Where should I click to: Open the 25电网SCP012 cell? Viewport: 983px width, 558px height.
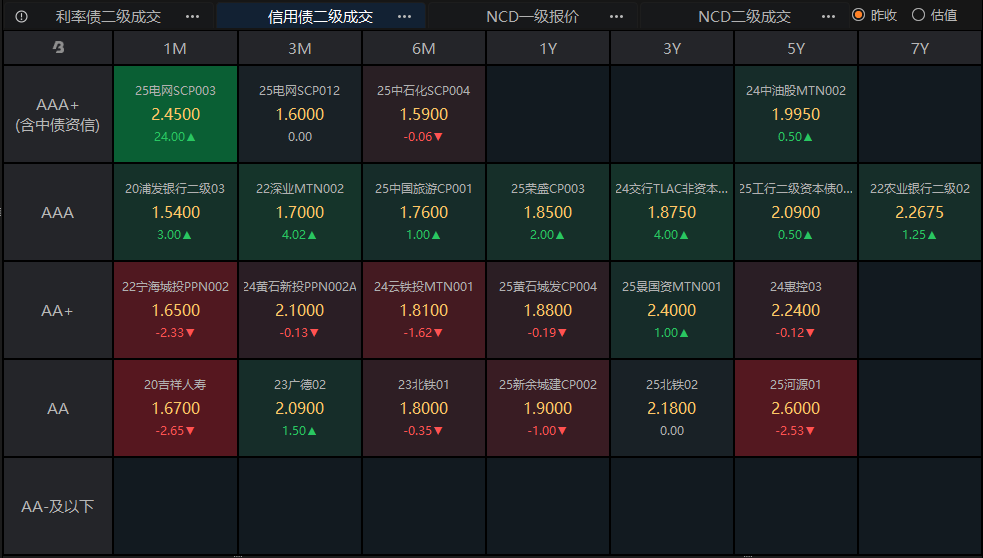click(x=299, y=114)
